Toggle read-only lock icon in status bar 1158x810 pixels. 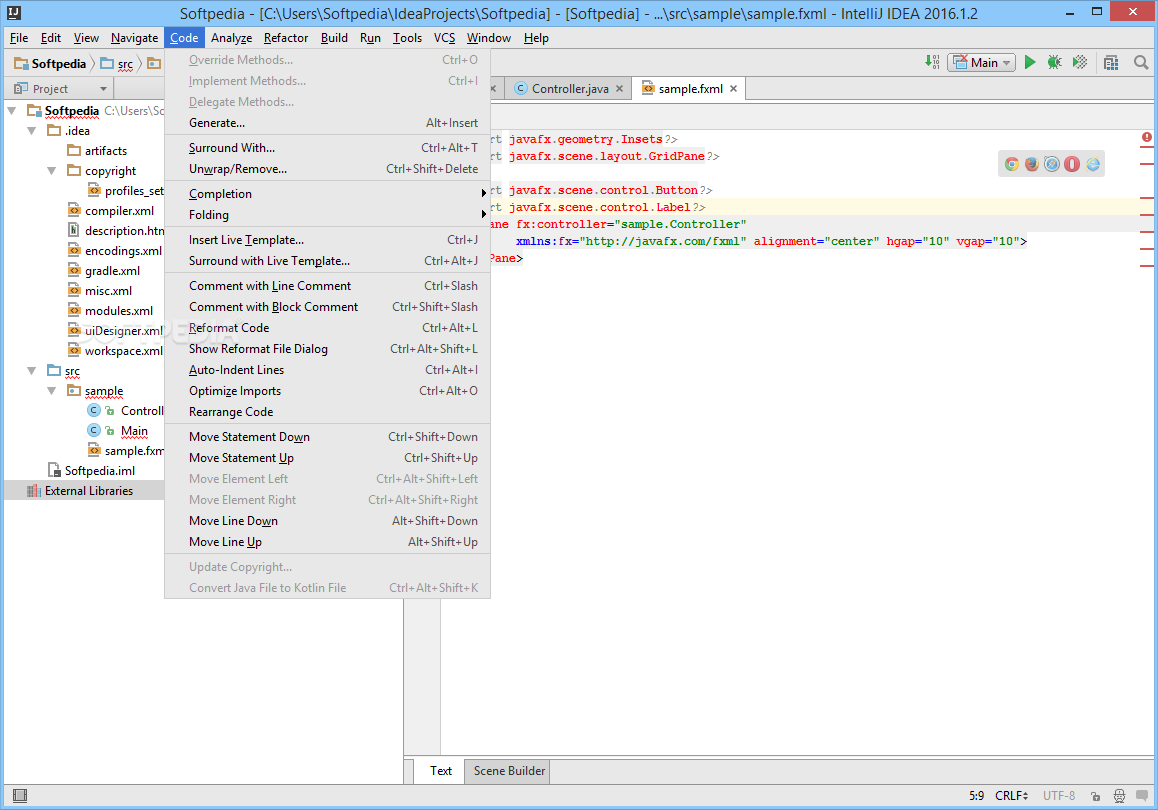click(1096, 796)
